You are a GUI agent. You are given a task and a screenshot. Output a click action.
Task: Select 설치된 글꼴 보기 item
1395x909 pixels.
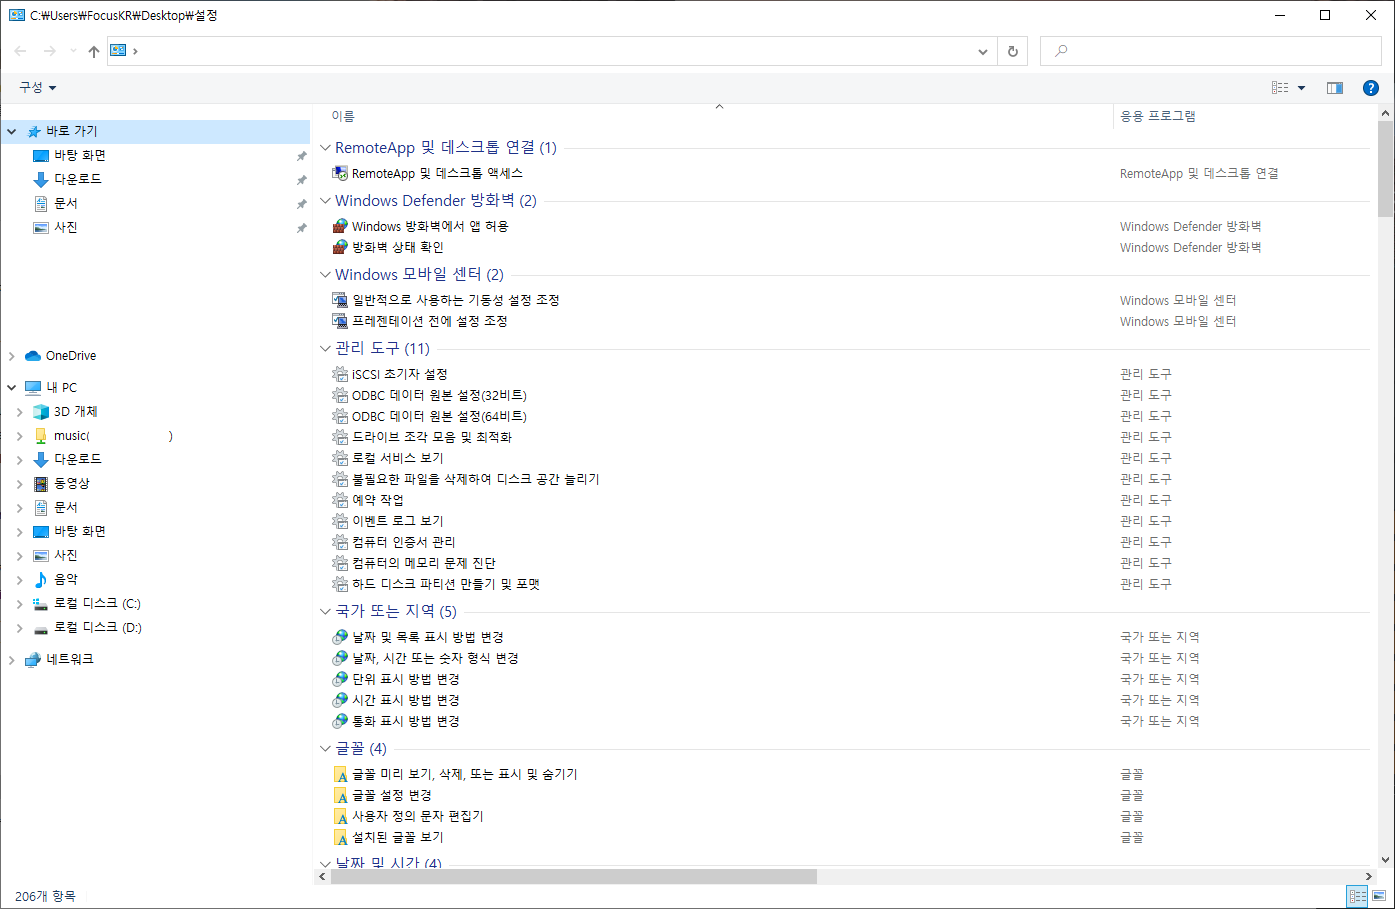coord(398,837)
